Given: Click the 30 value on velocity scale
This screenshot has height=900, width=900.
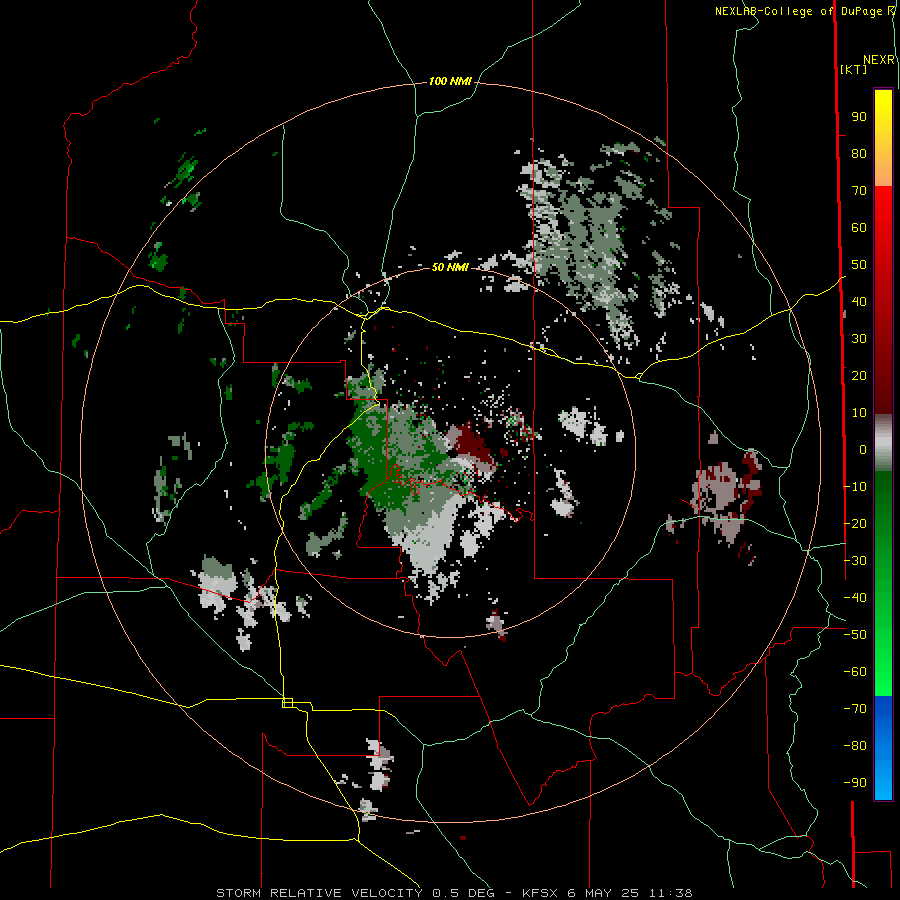Looking at the screenshot, I should coord(859,339).
